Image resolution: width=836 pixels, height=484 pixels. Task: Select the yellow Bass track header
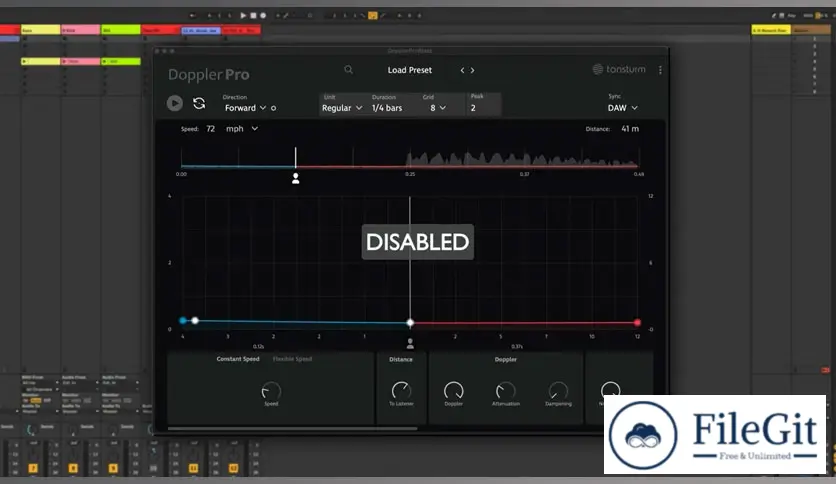(x=41, y=30)
